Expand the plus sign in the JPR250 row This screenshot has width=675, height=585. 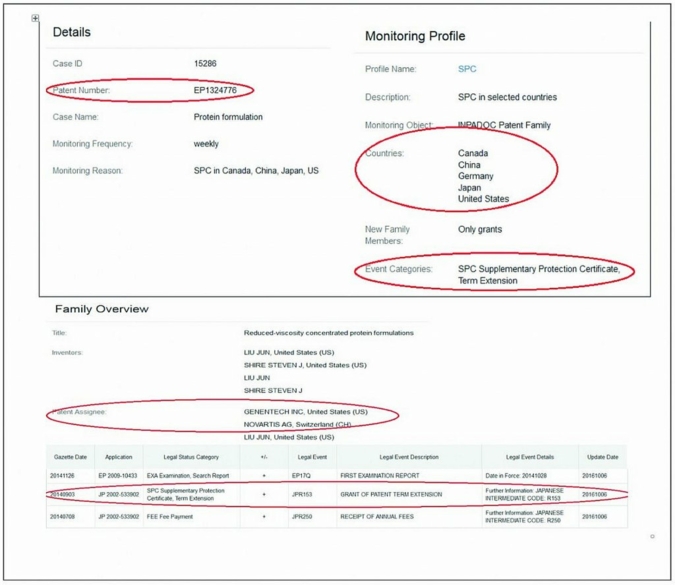coord(265,517)
